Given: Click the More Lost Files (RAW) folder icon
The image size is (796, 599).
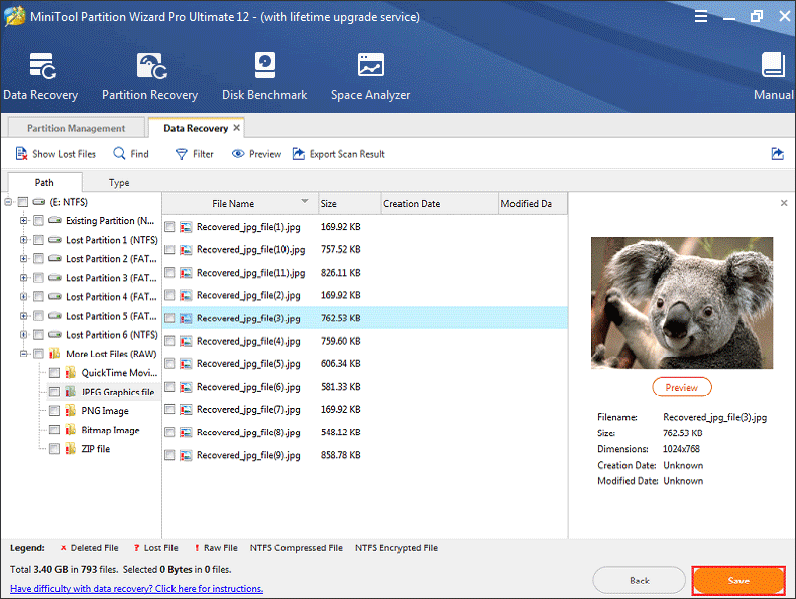Looking at the screenshot, I should 54,354.
